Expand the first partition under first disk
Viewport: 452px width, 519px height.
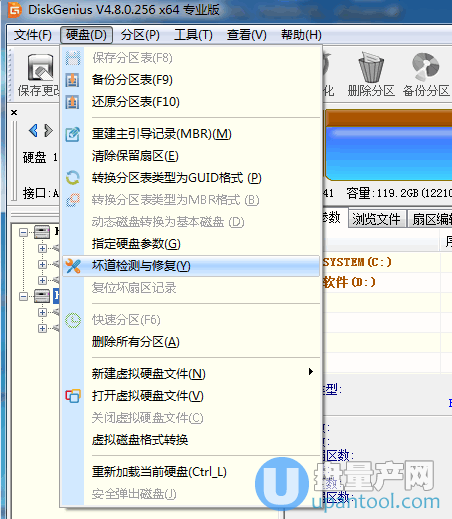[42, 248]
